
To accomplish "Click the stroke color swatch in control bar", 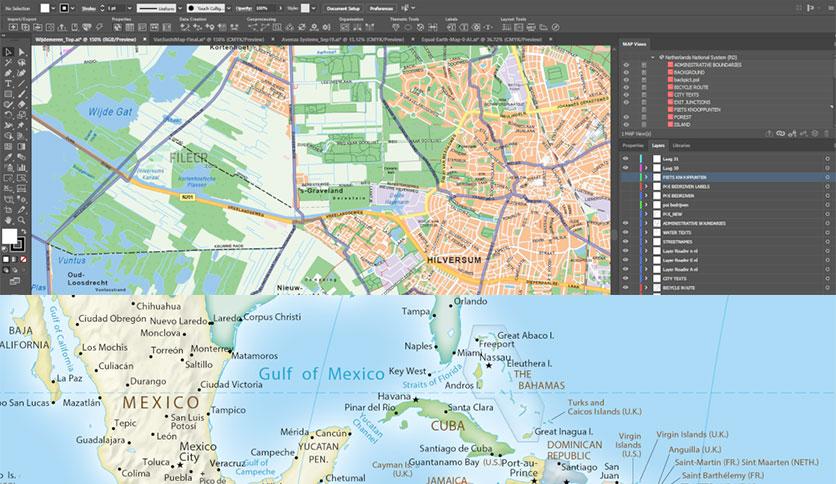I will (x=64, y=8).
